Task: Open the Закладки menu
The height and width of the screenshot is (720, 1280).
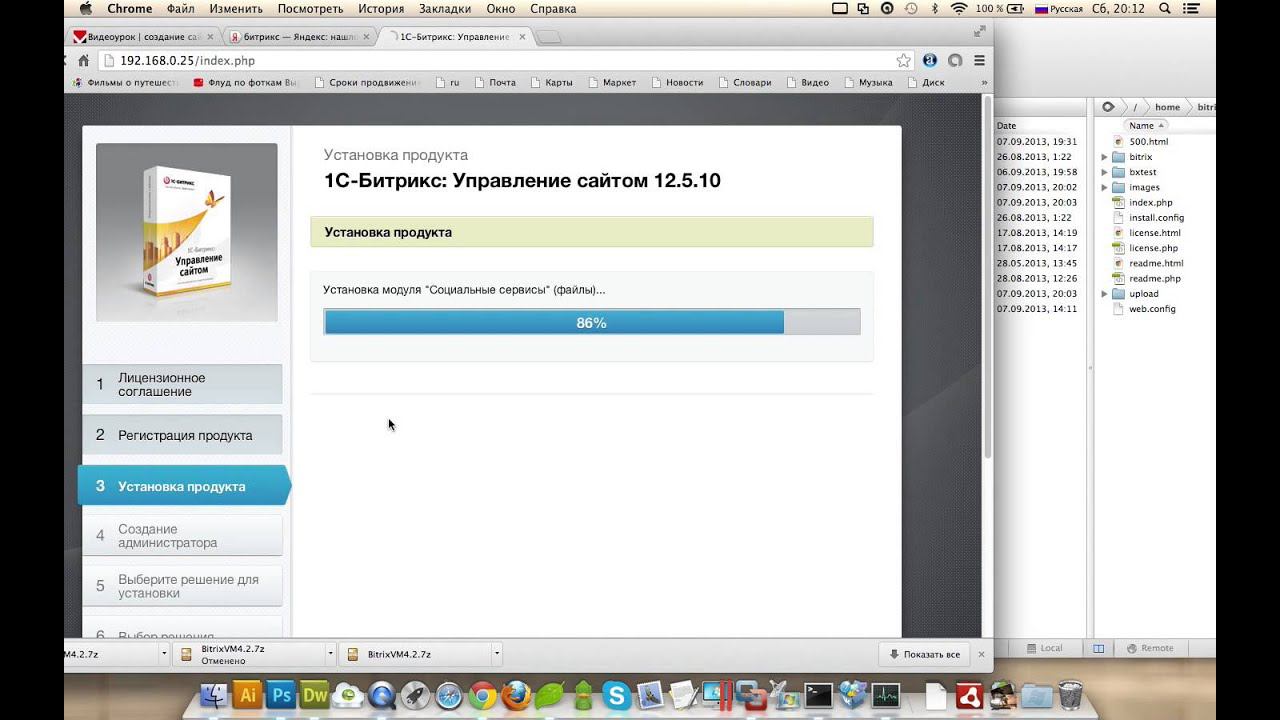Action: coord(445,9)
